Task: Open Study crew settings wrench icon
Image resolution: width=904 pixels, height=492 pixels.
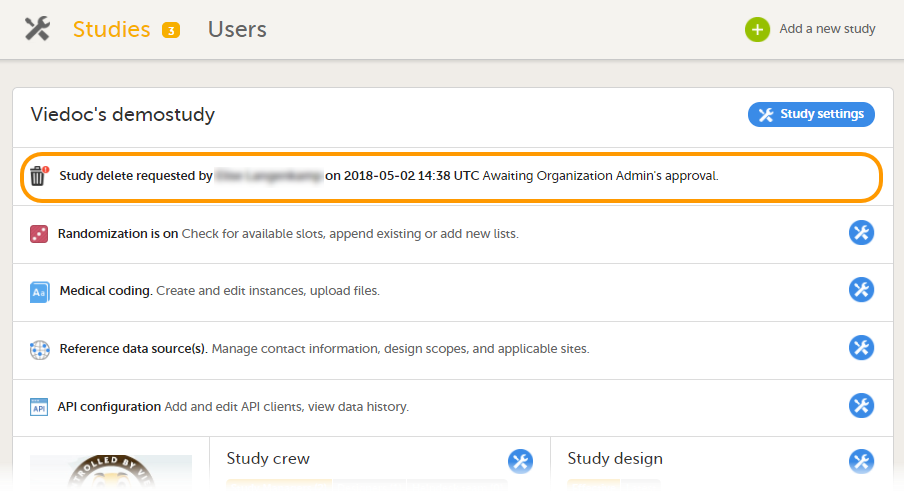Action: click(520, 461)
